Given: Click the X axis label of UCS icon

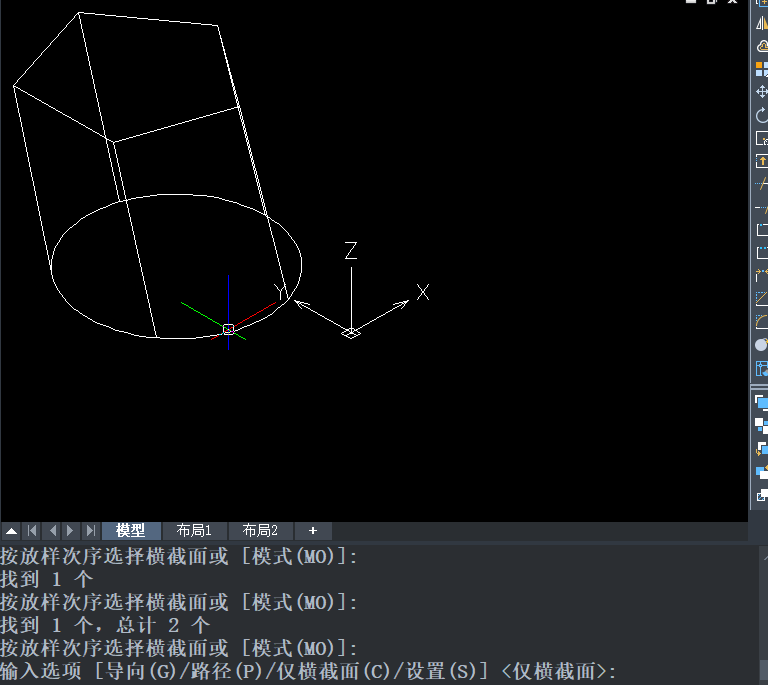Looking at the screenshot, I should [423, 292].
